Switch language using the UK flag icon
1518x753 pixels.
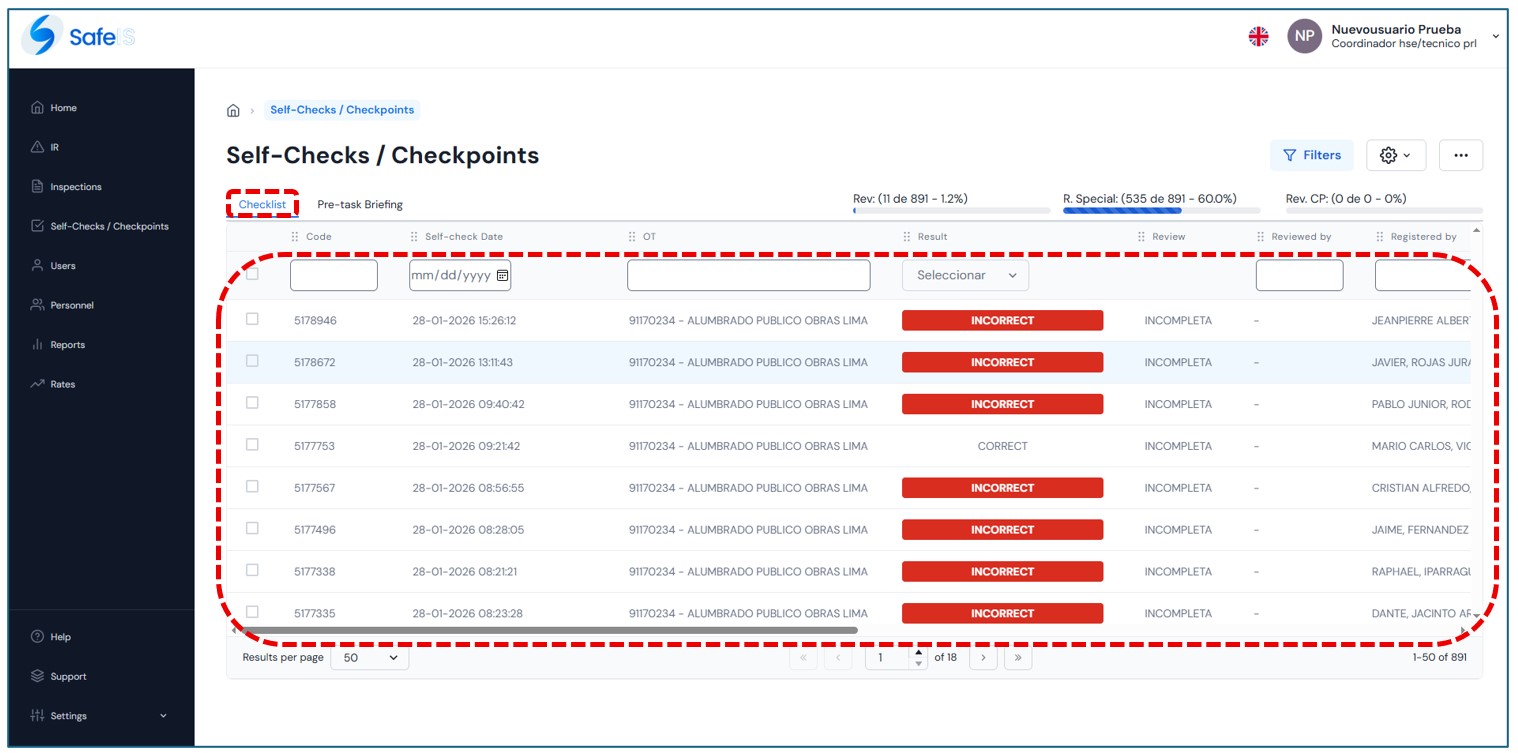[1258, 37]
